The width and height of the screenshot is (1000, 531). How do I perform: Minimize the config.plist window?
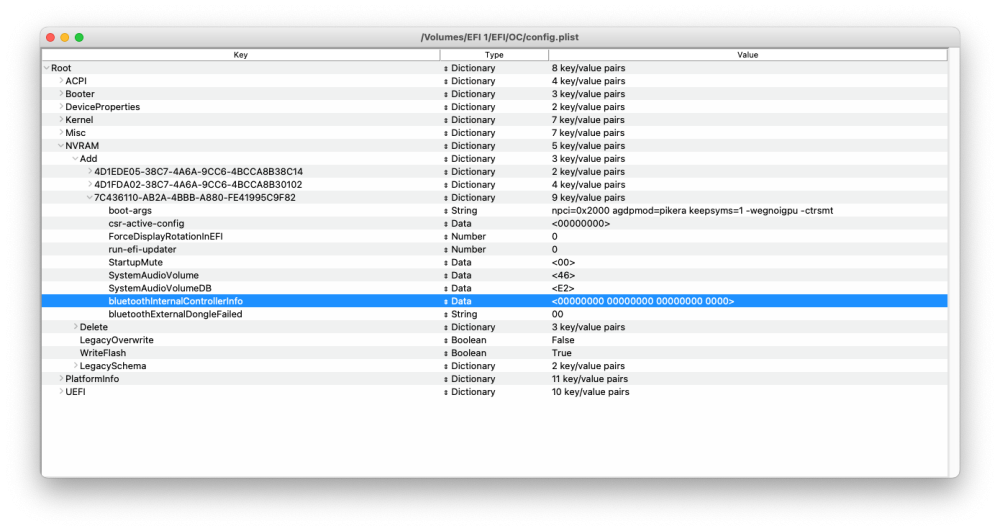click(65, 38)
